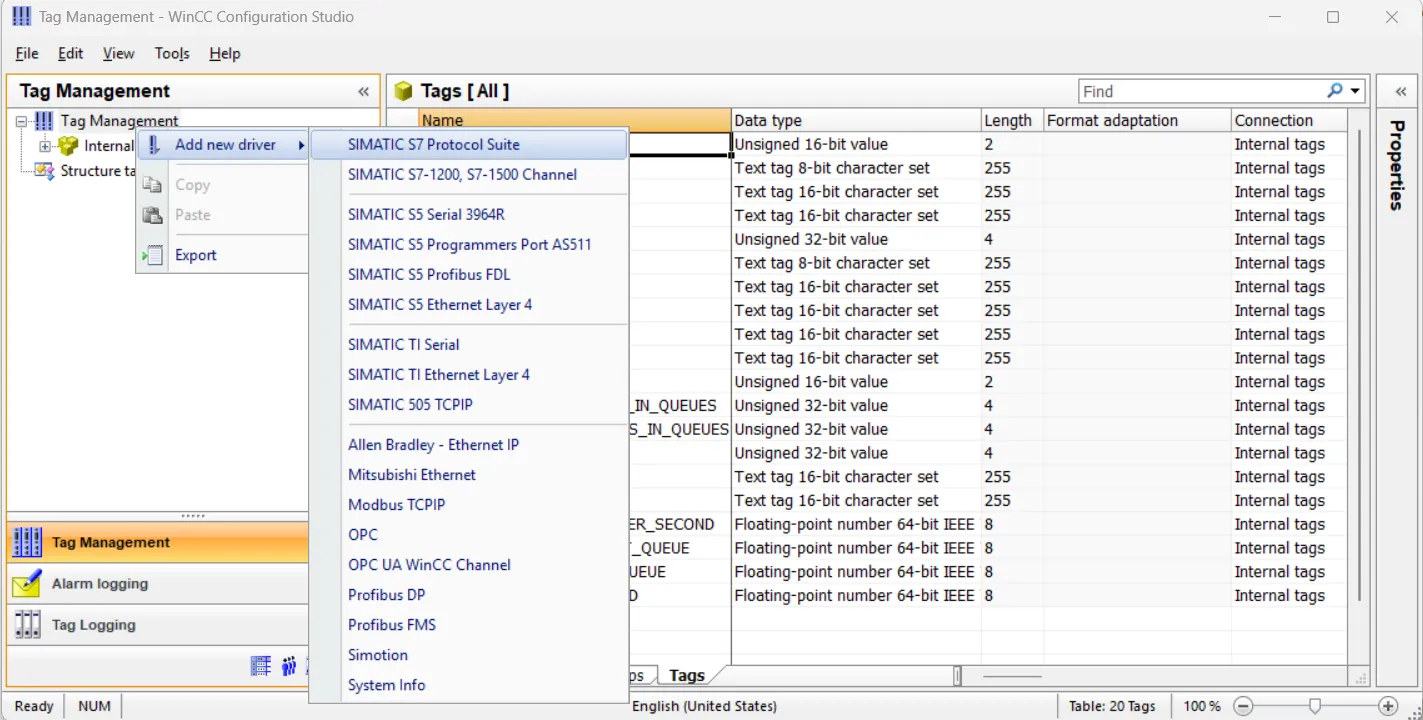Expand the Internal tags tree node

coord(45,146)
